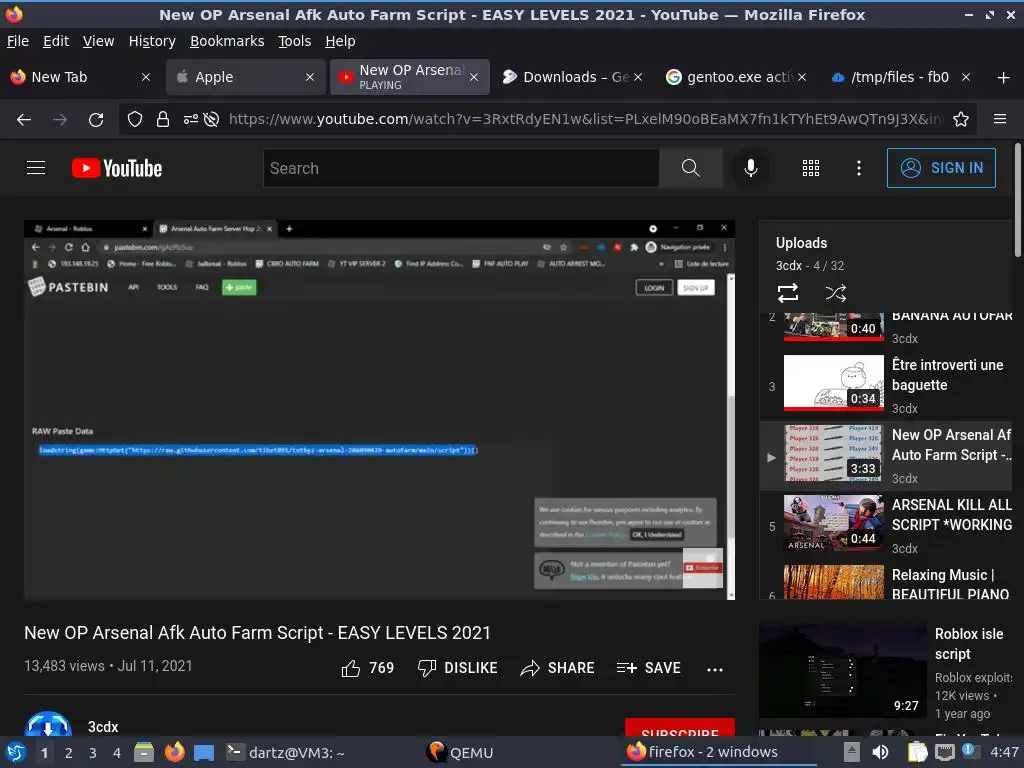Viewport: 1024px width, 768px height.
Task: Open the 3cdx channel name link
Action: pyautogui.click(x=103, y=727)
